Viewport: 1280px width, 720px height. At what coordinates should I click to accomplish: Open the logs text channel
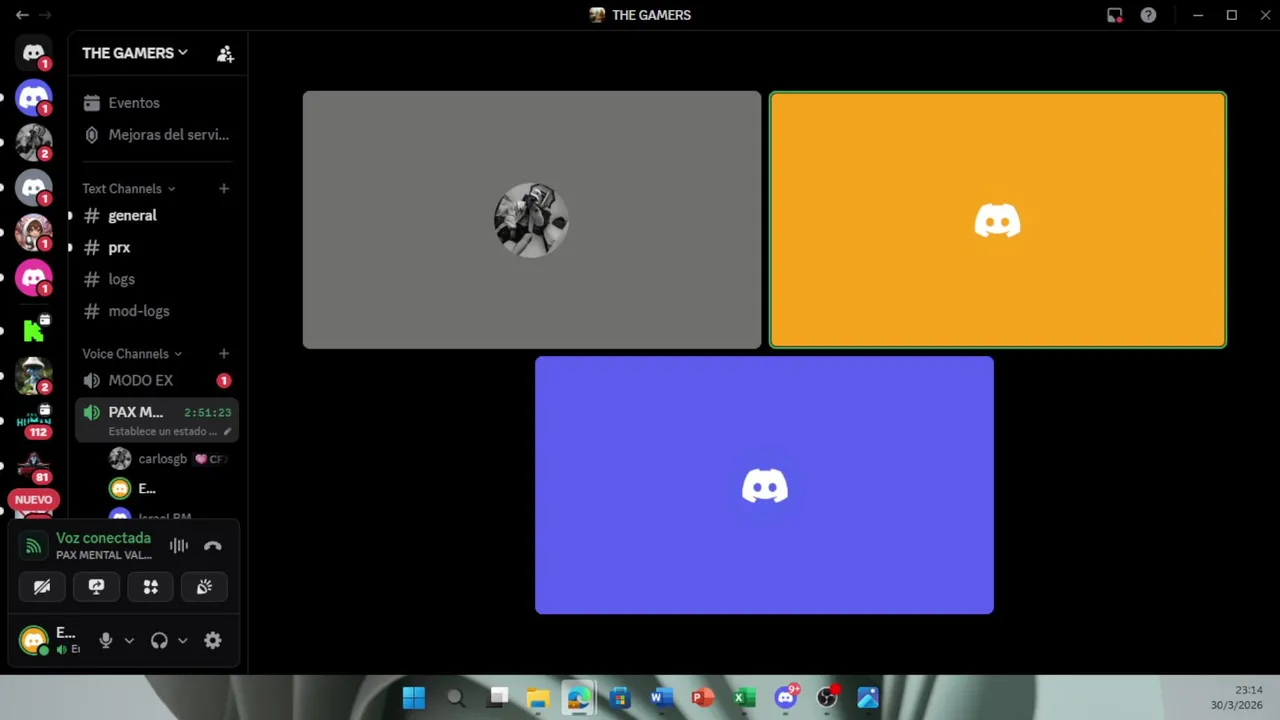[157, 279]
